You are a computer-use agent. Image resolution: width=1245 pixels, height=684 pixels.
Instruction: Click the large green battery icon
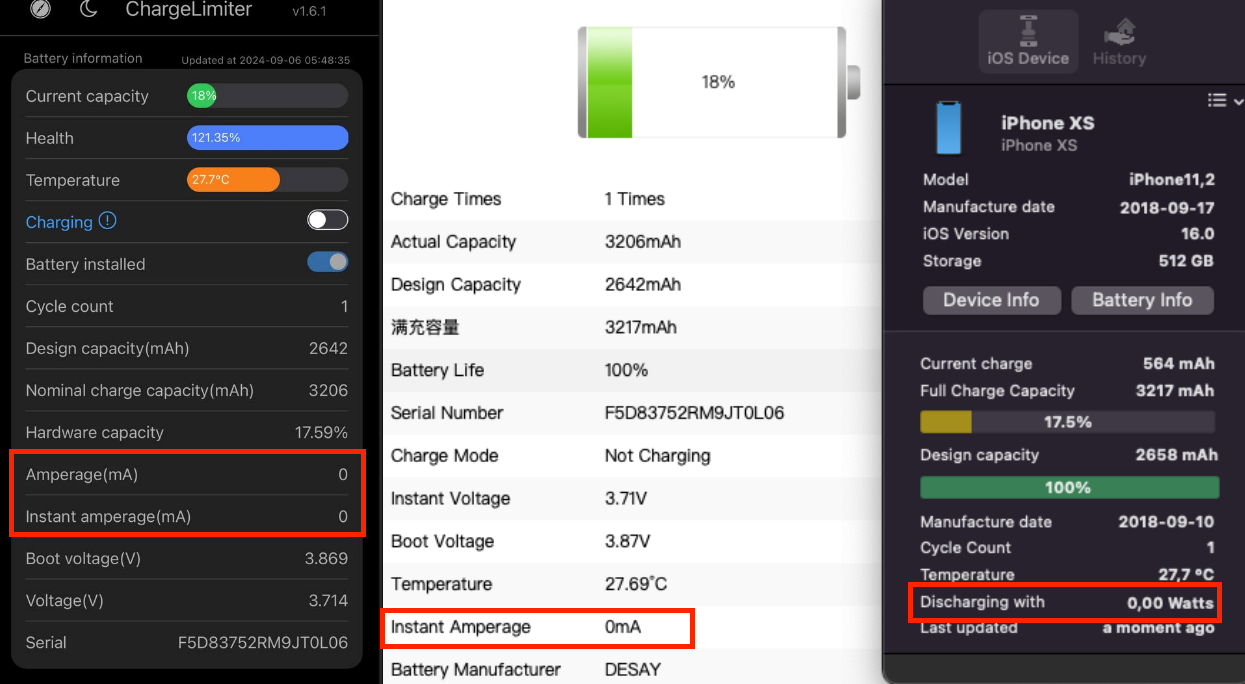click(x=718, y=82)
